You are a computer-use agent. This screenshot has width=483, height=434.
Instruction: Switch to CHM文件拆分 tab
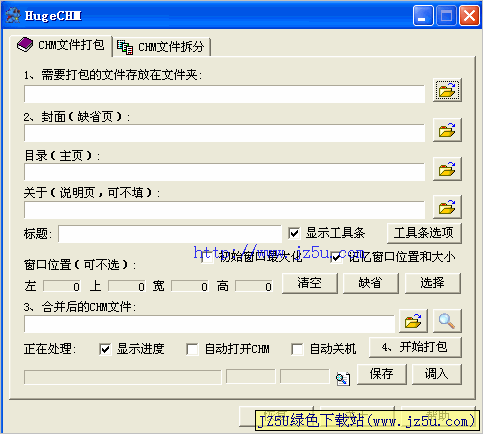161,47
